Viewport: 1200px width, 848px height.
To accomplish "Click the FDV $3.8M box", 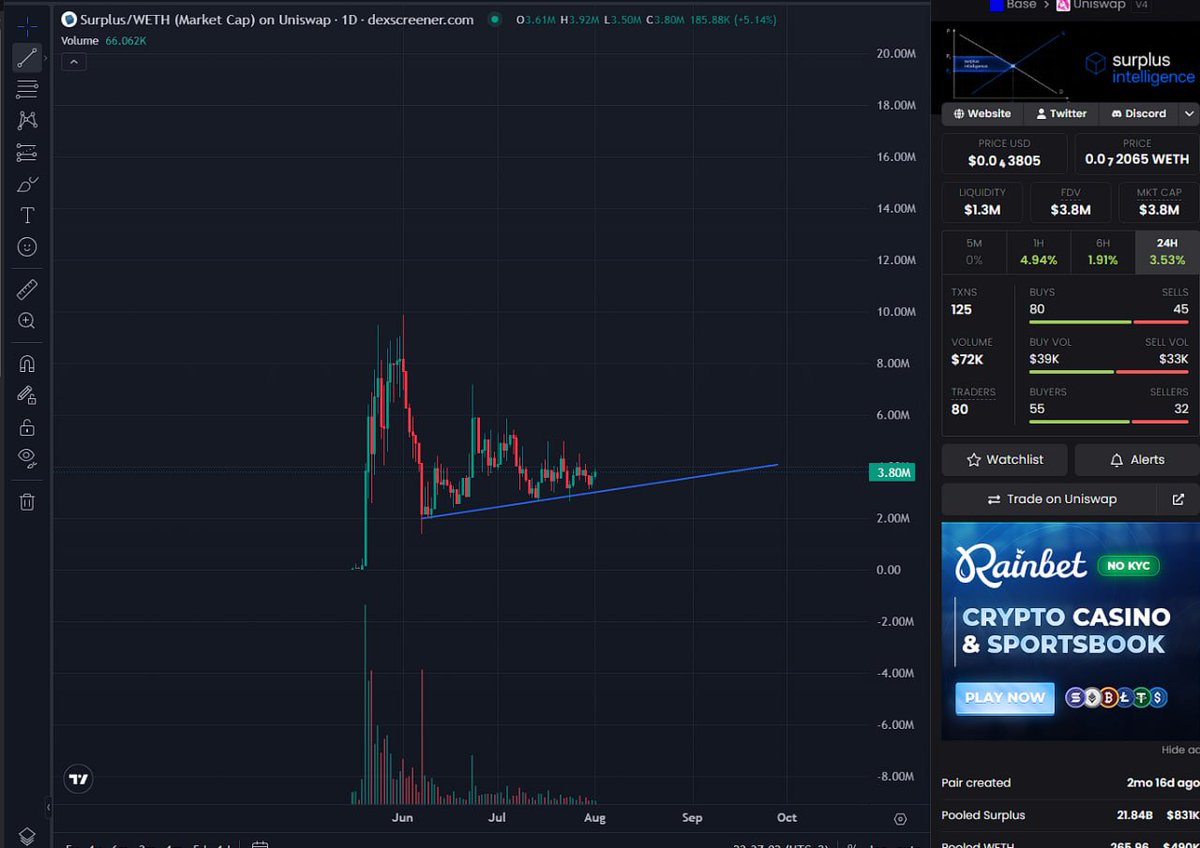I will coord(1070,202).
